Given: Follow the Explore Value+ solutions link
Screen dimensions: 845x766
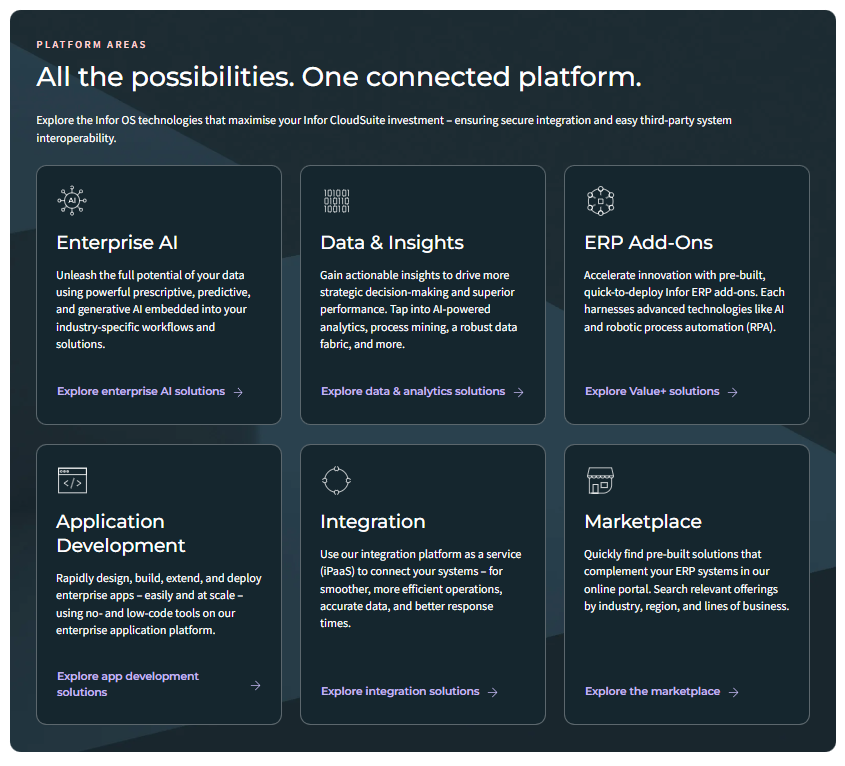Looking at the screenshot, I should click(x=652, y=391).
